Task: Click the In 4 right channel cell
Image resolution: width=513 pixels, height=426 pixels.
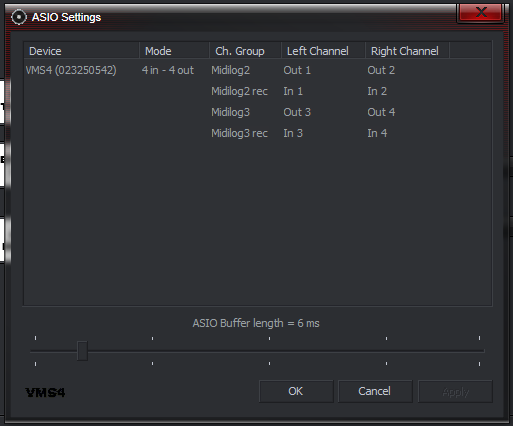Action: click(377, 133)
